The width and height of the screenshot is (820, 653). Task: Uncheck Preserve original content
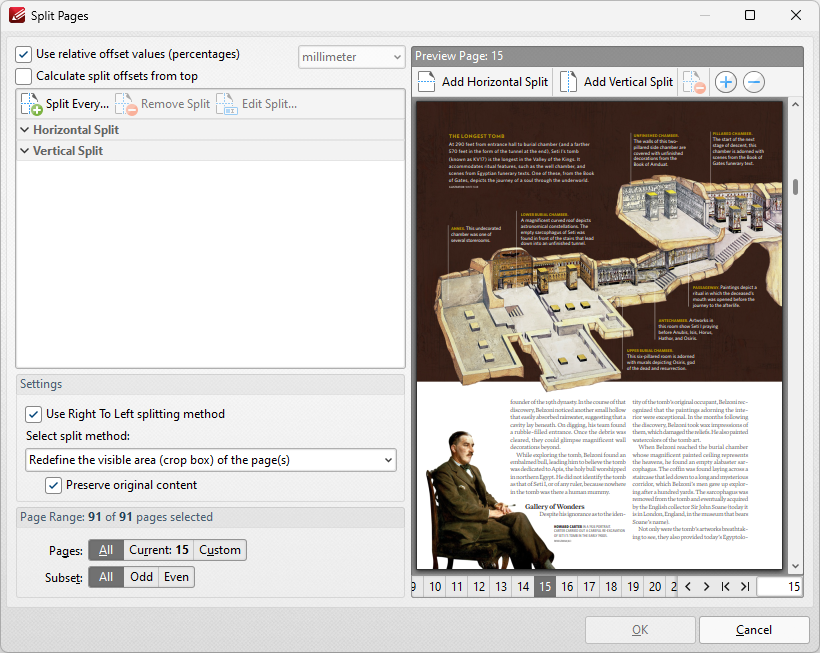click(53, 486)
